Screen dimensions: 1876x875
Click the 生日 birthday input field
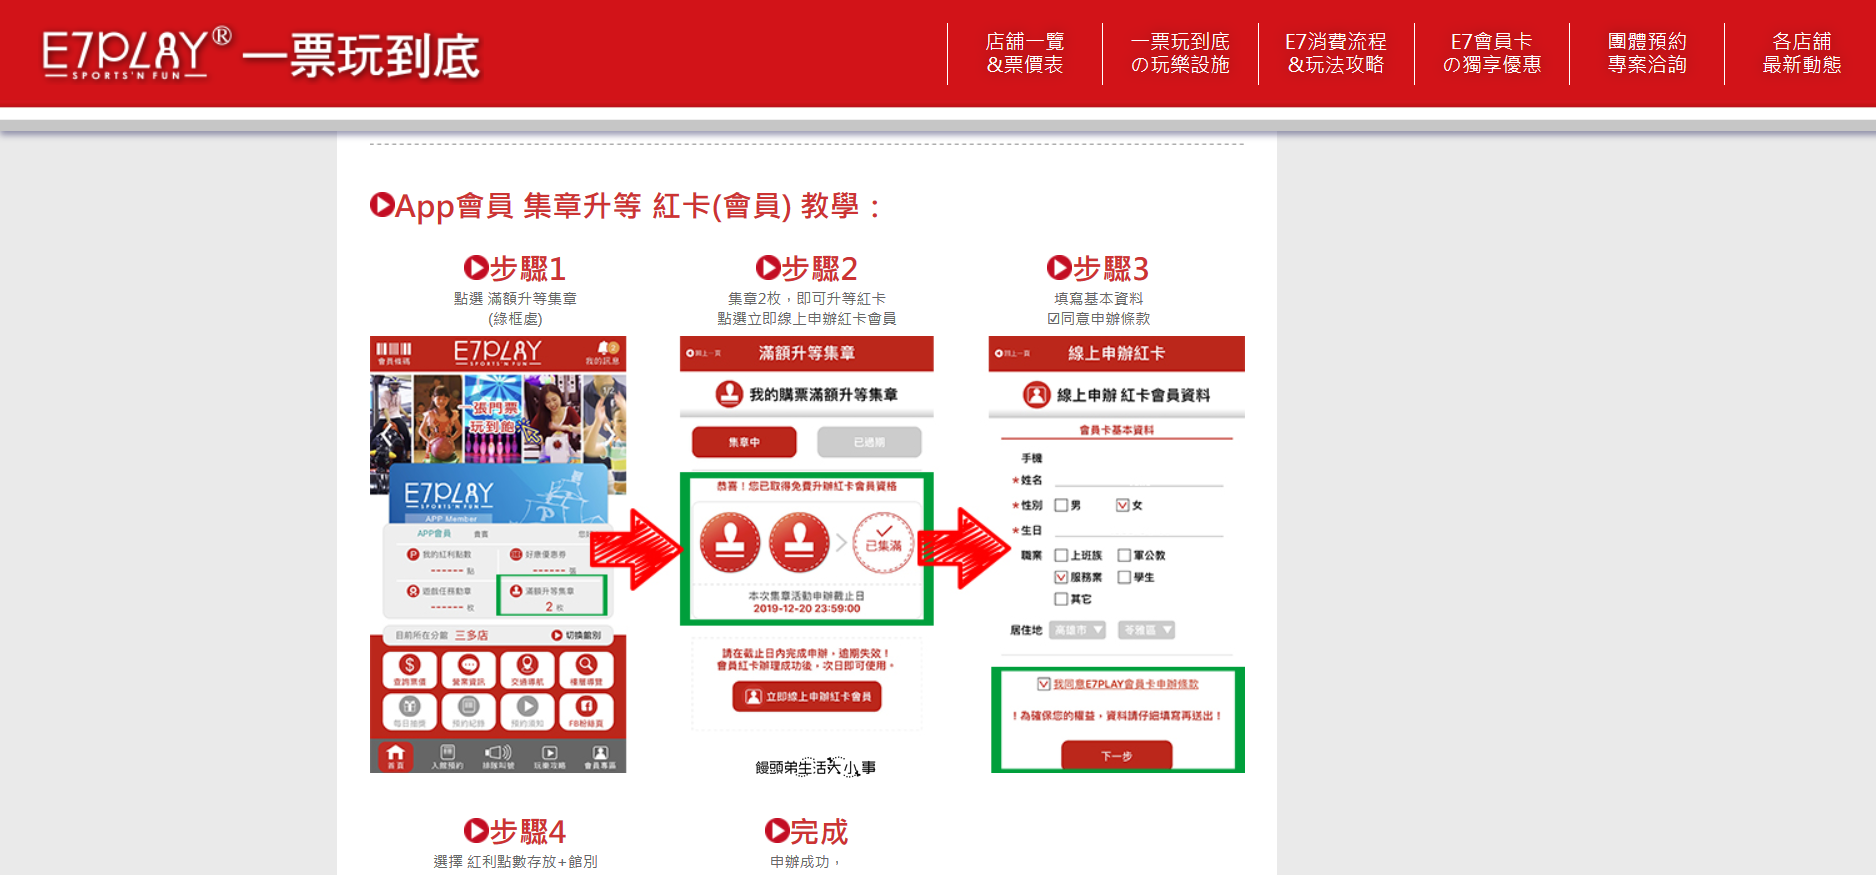(x=1138, y=530)
